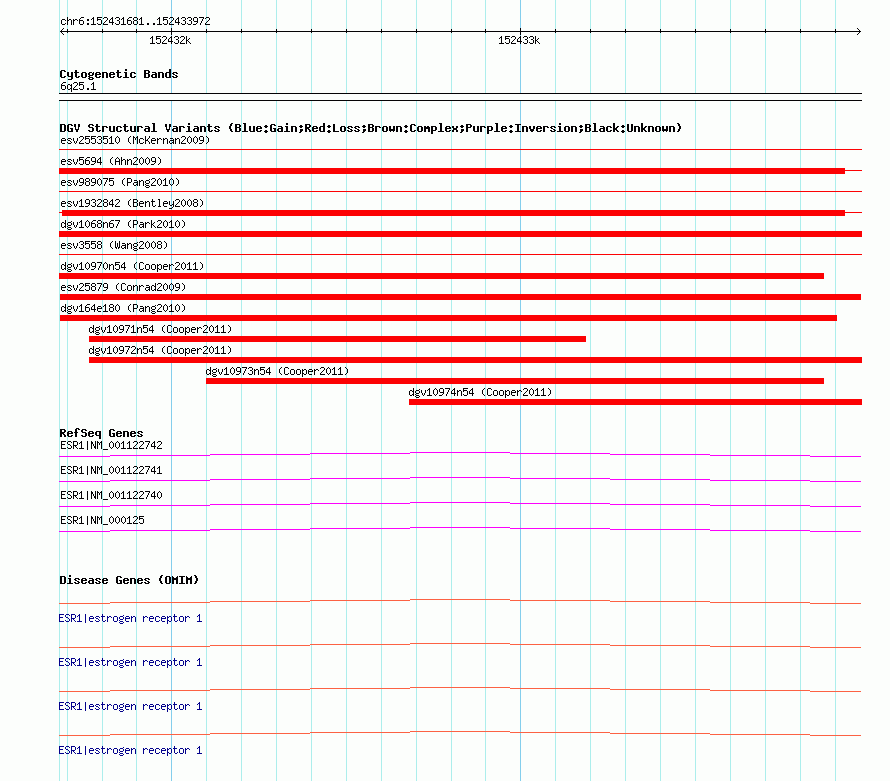Click variant label esv5694 (Ahn2009)
This screenshot has width=890, height=781.
(111, 161)
